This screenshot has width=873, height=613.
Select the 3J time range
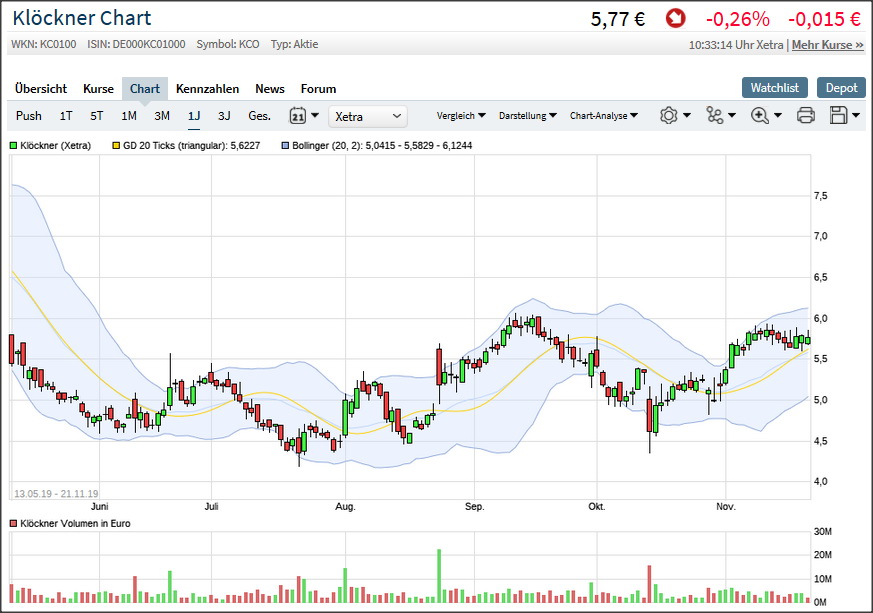click(x=224, y=116)
